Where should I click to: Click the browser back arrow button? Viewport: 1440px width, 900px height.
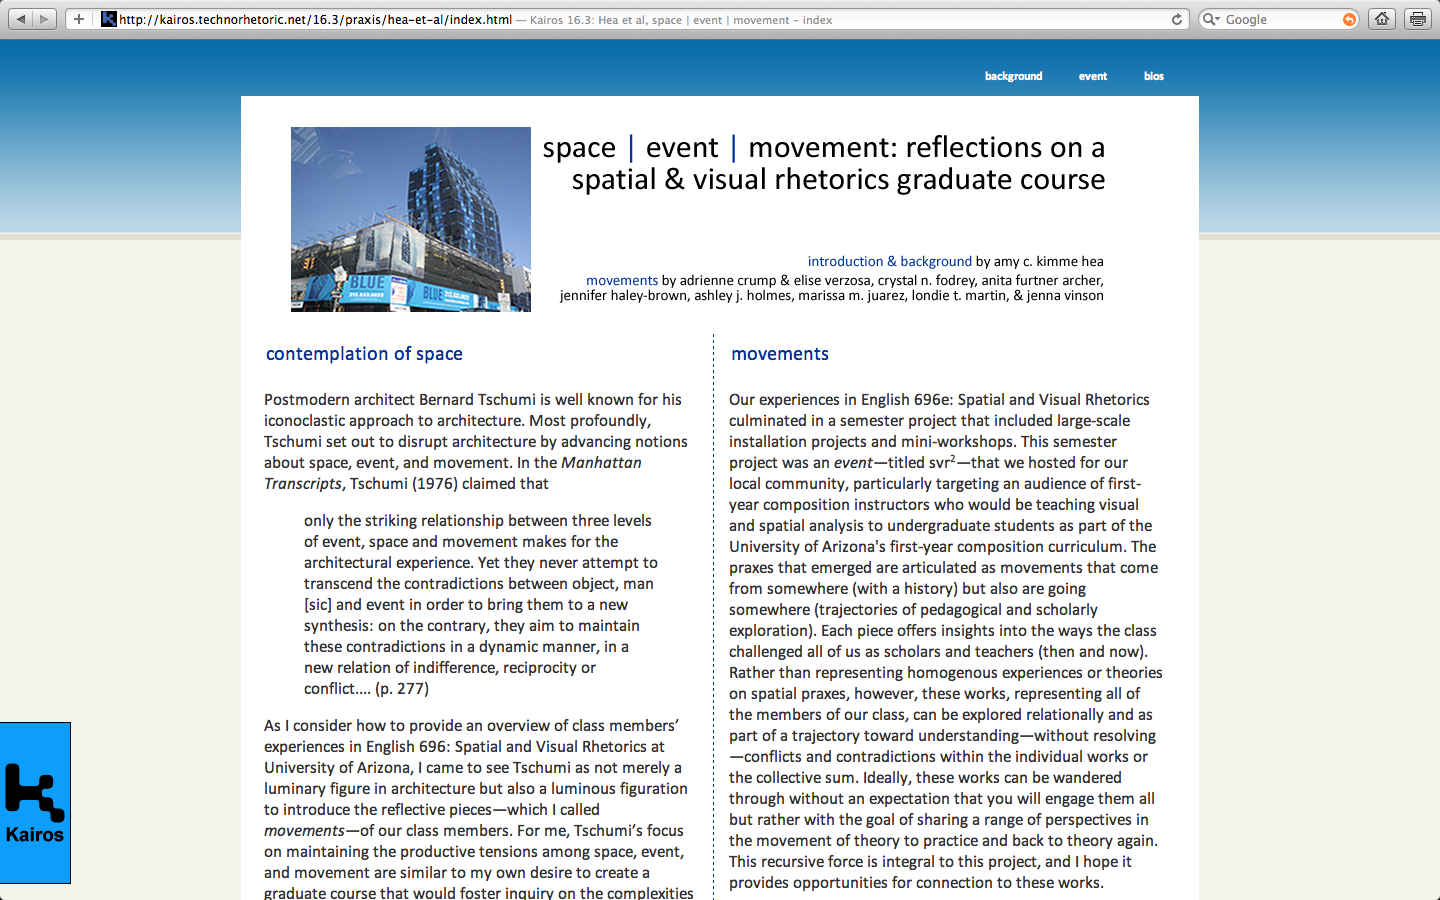[21, 19]
